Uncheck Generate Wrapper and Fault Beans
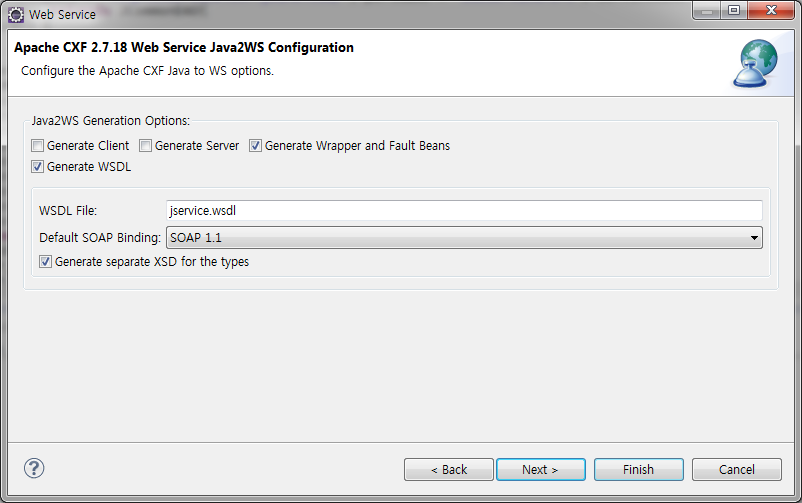The image size is (802, 503). (x=255, y=146)
